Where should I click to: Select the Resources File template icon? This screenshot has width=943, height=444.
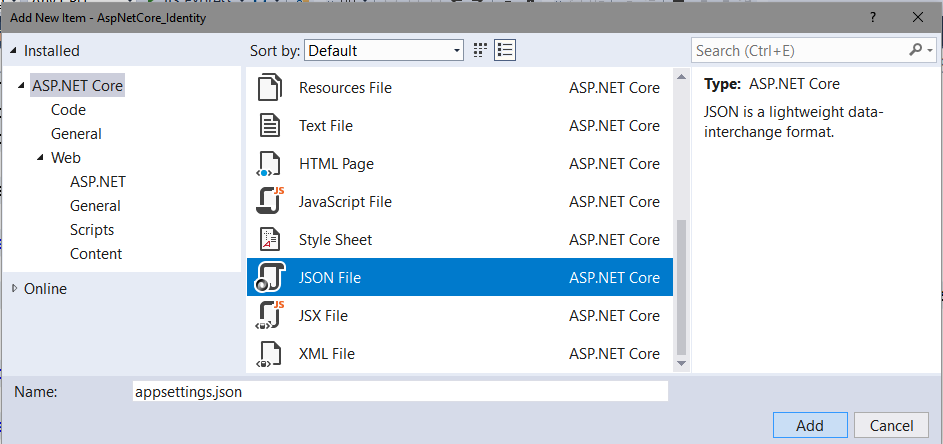(269, 88)
